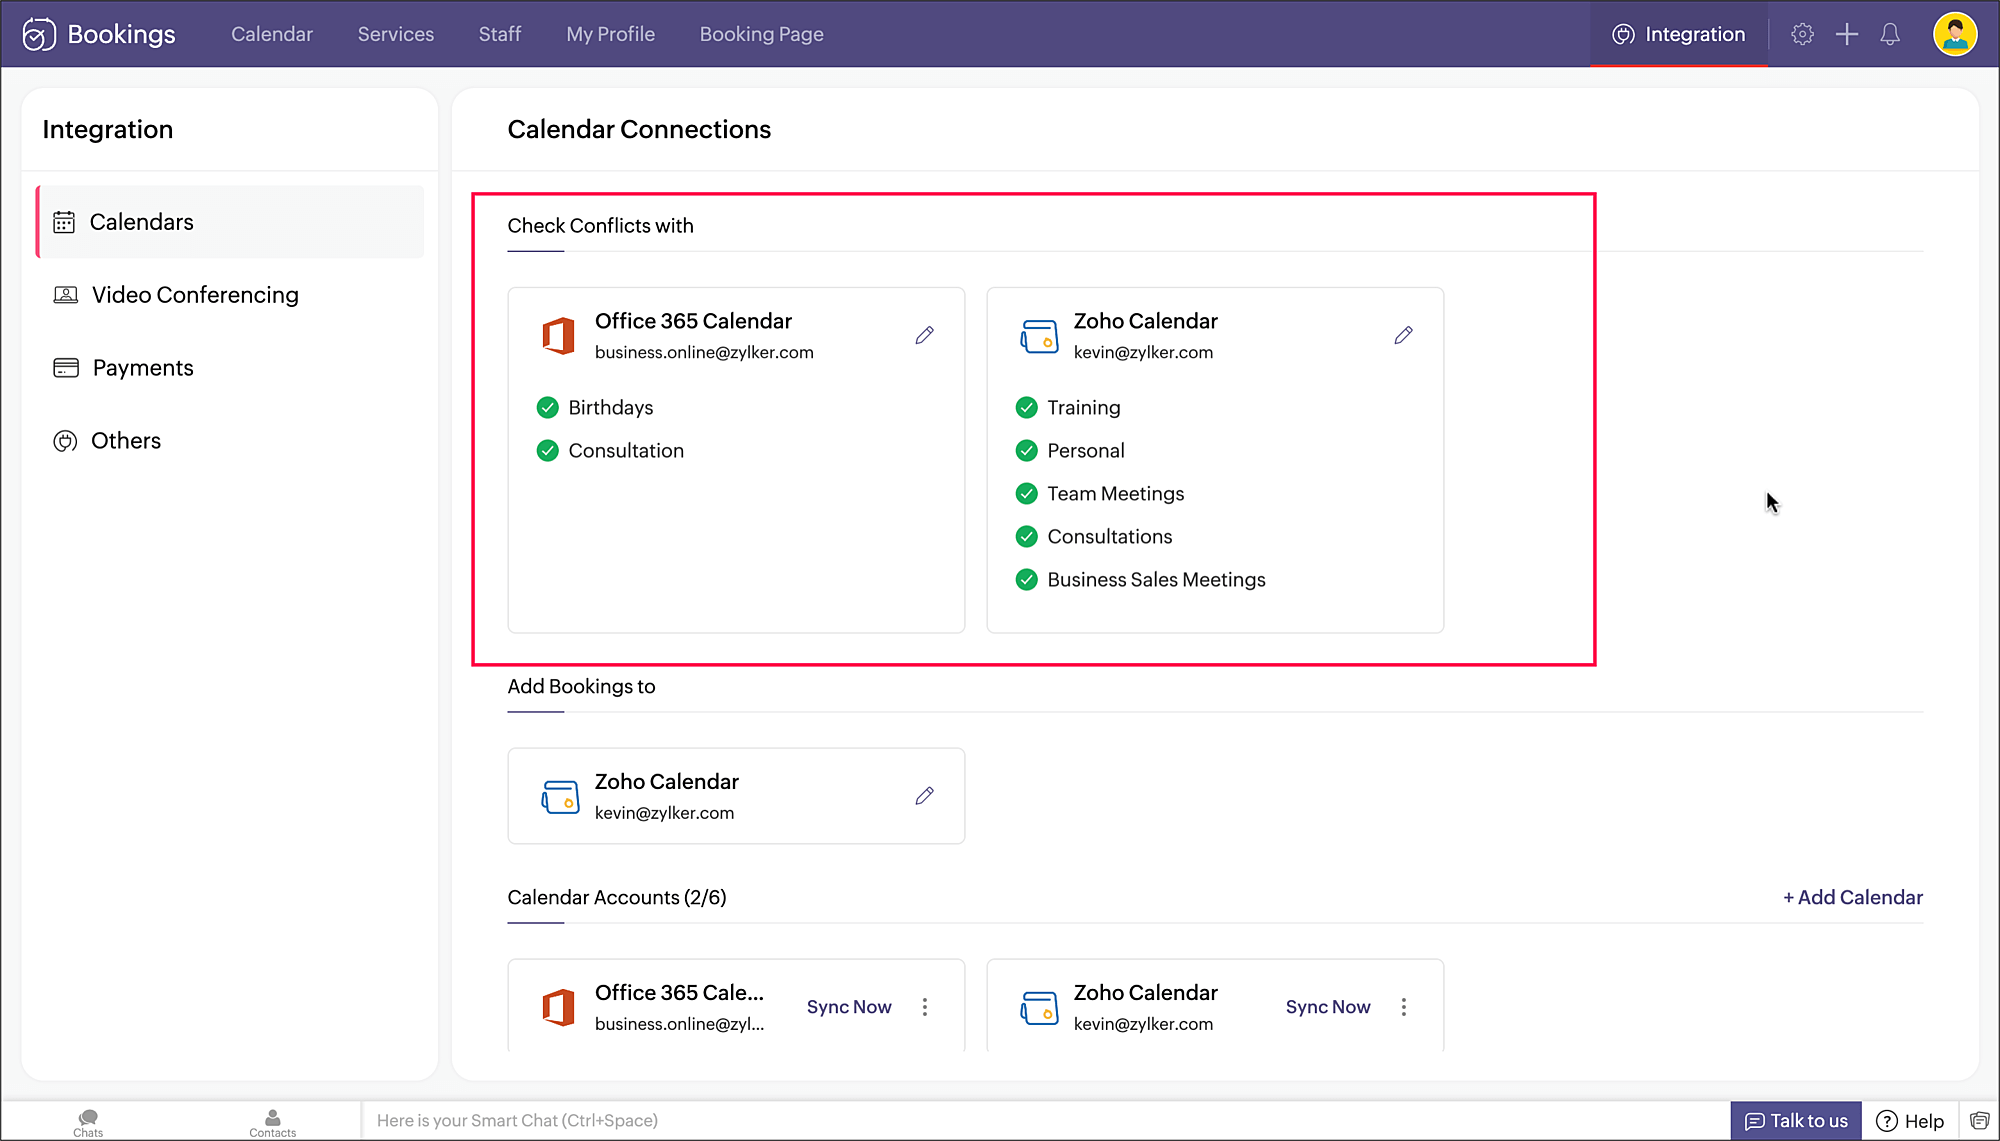This screenshot has height=1141, width=2000.
Task: Click the Team Meetings green check mark
Action: pos(1026,493)
